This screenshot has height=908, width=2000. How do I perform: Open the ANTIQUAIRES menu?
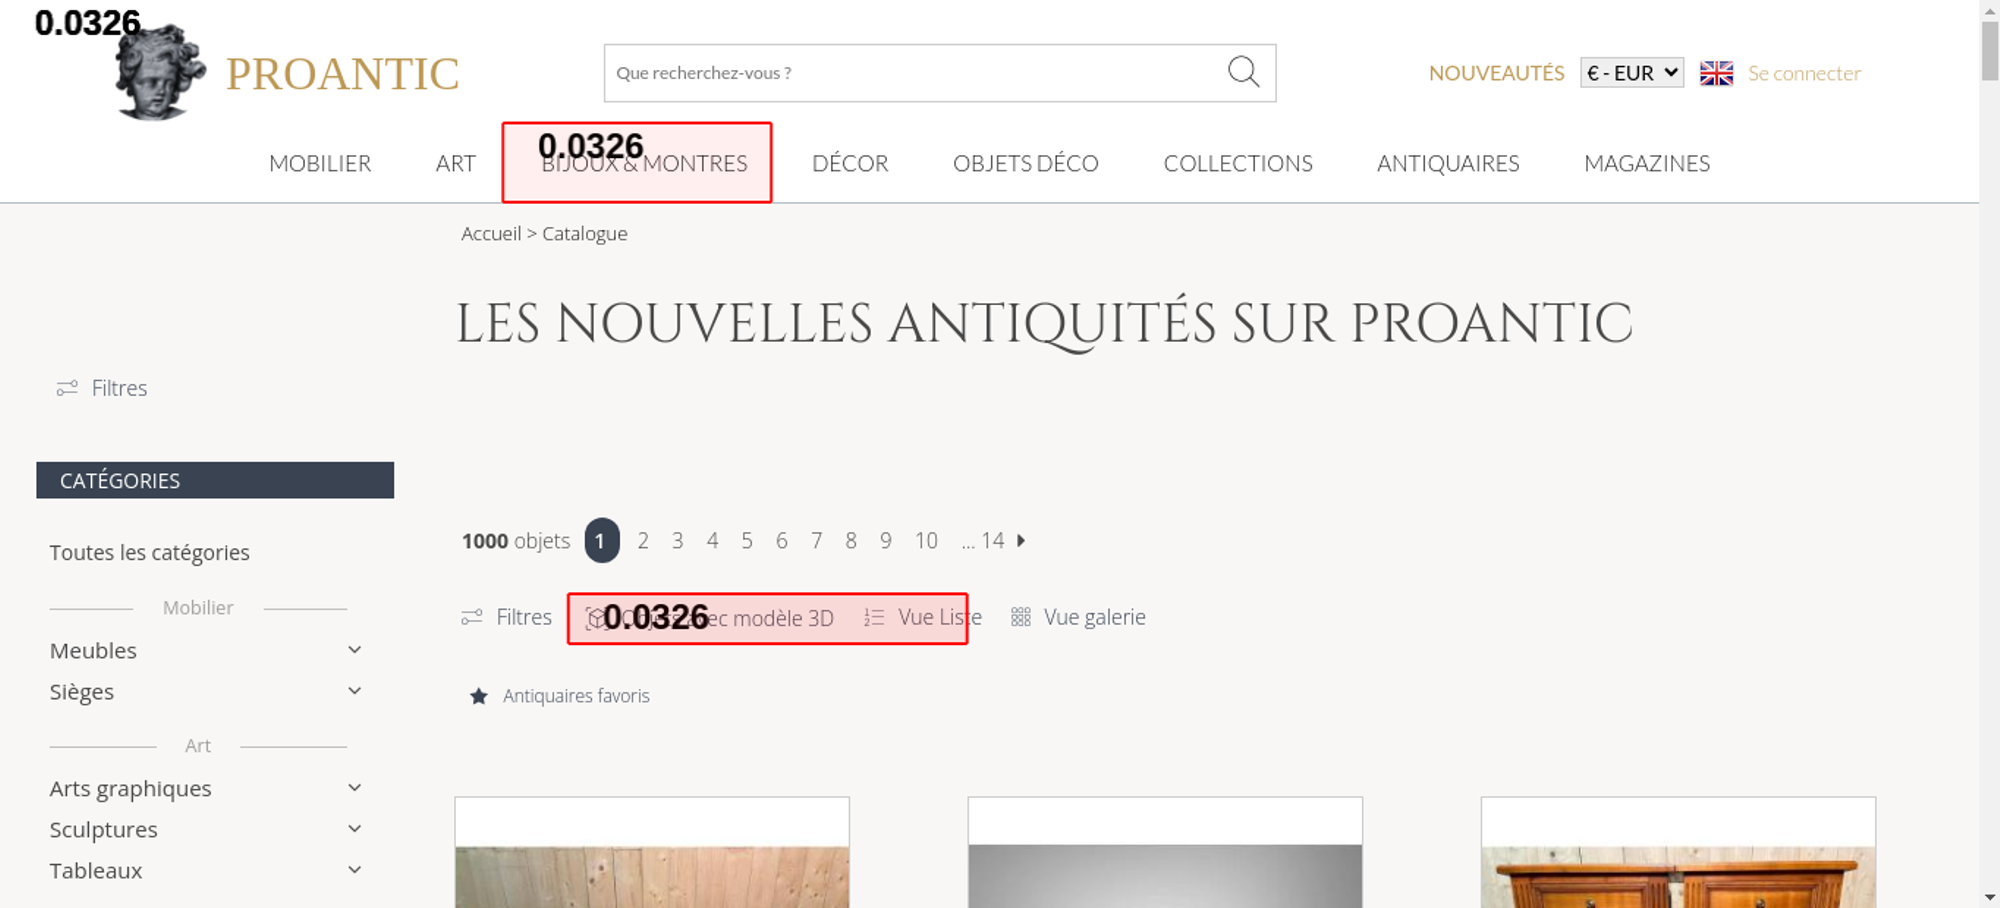[1448, 163]
